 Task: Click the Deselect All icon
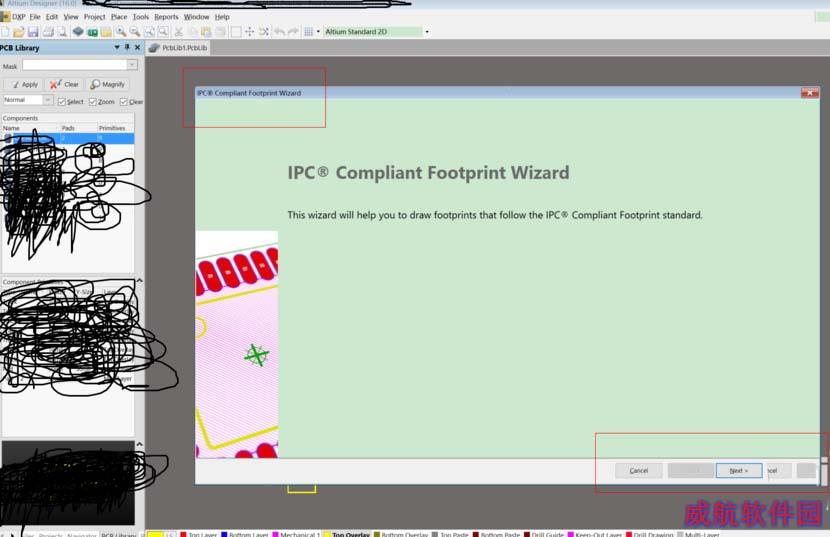coord(264,32)
